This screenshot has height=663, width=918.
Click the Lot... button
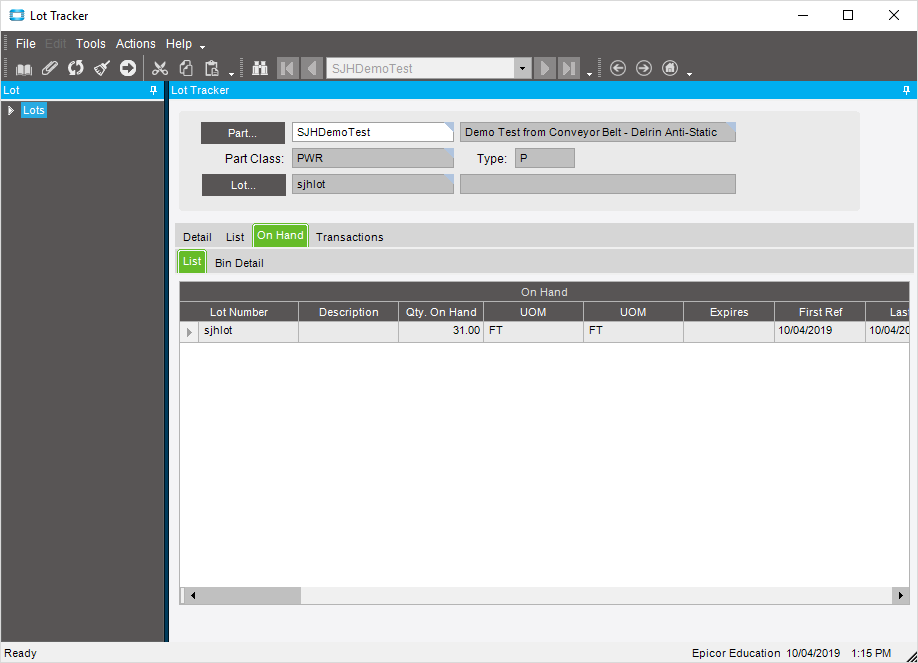(244, 185)
